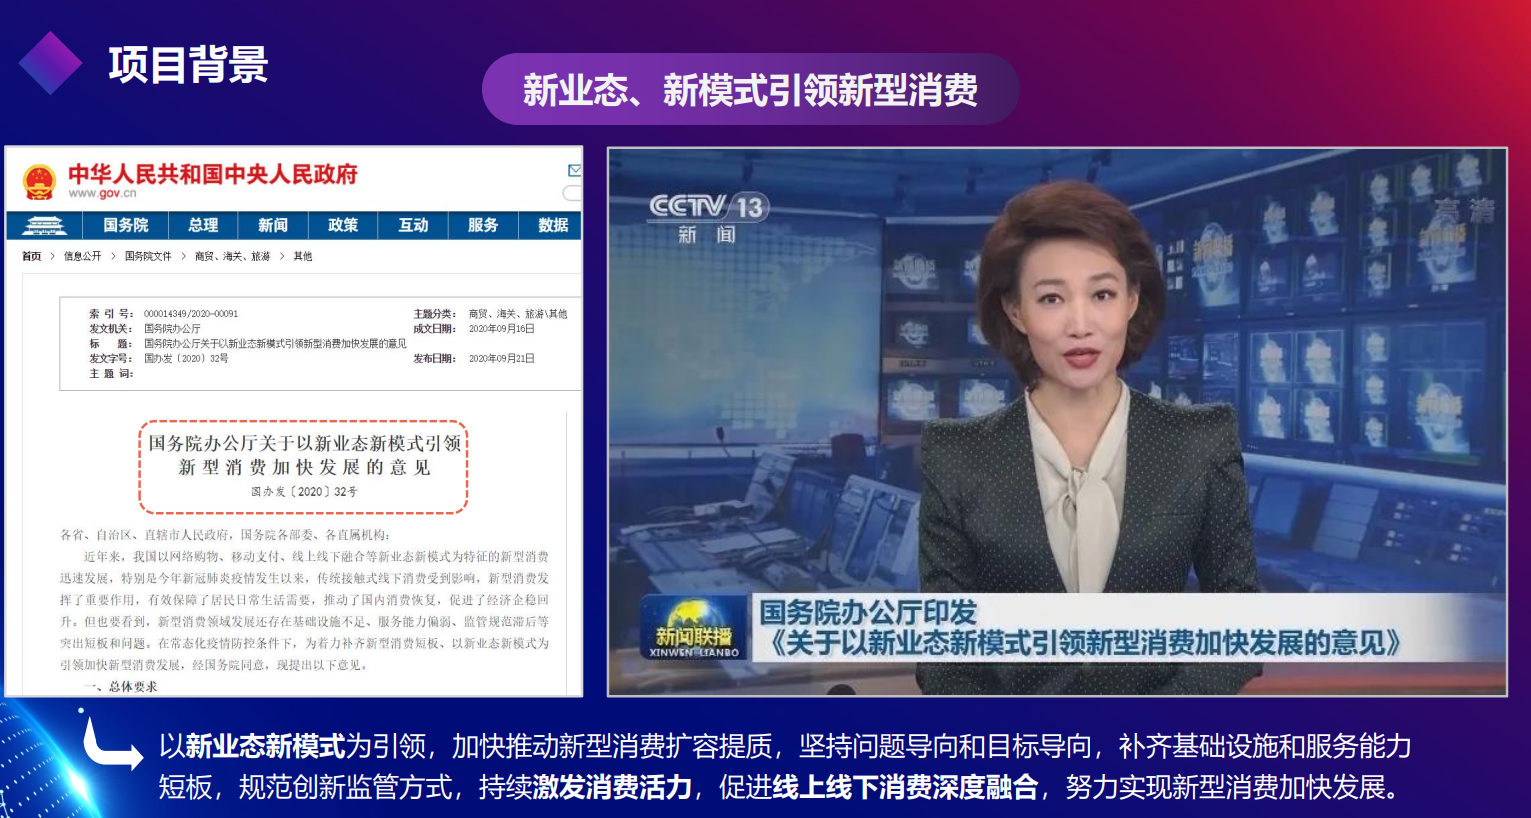Switch to the 数据 navigation tab
The width and height of the screenshot is (1531, 818).
pos(551,225)
